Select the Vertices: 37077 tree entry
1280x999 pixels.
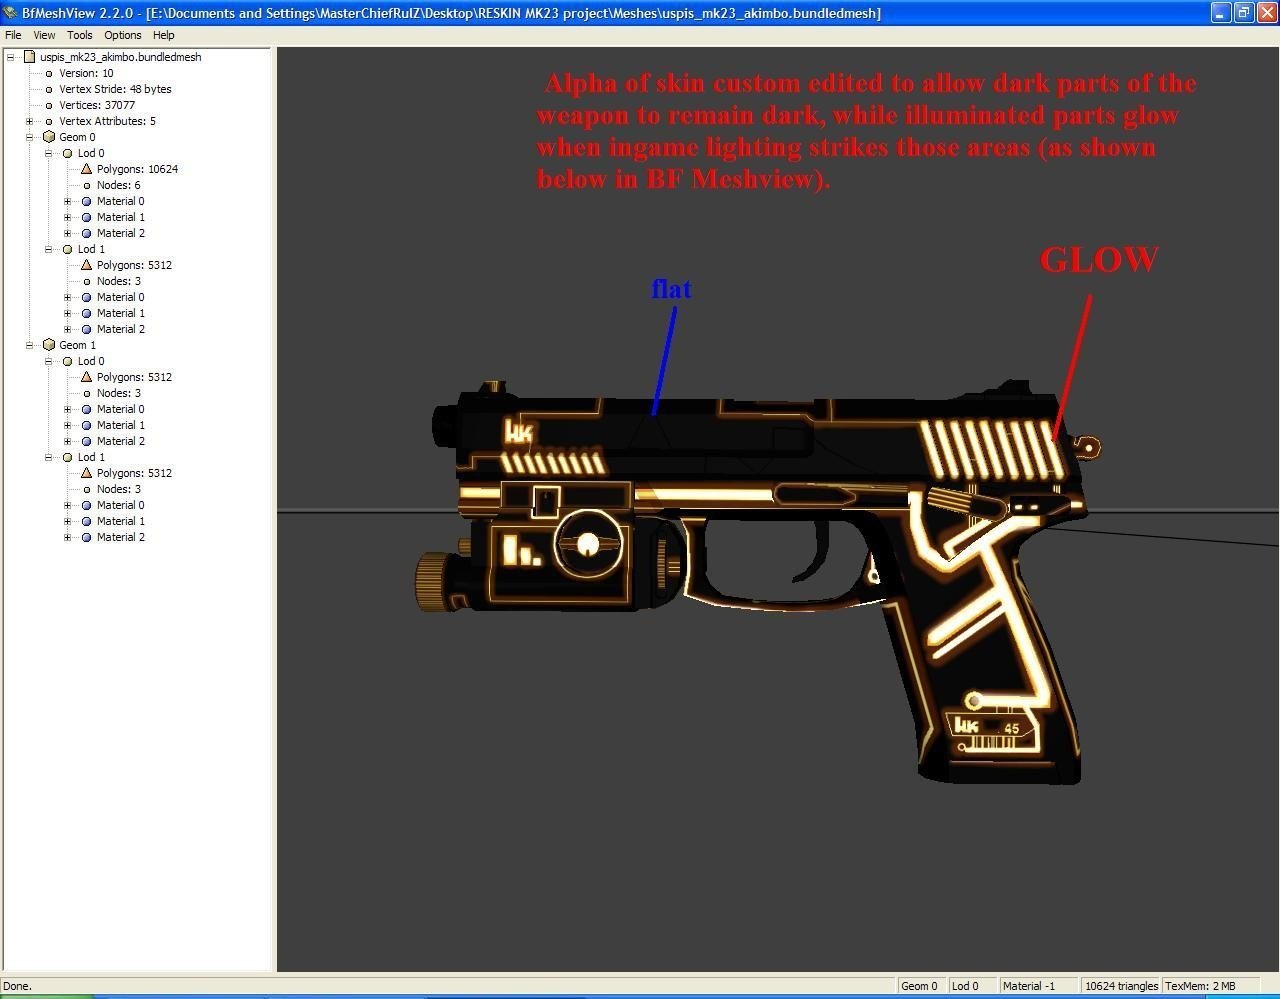click(x=96, y=105)
